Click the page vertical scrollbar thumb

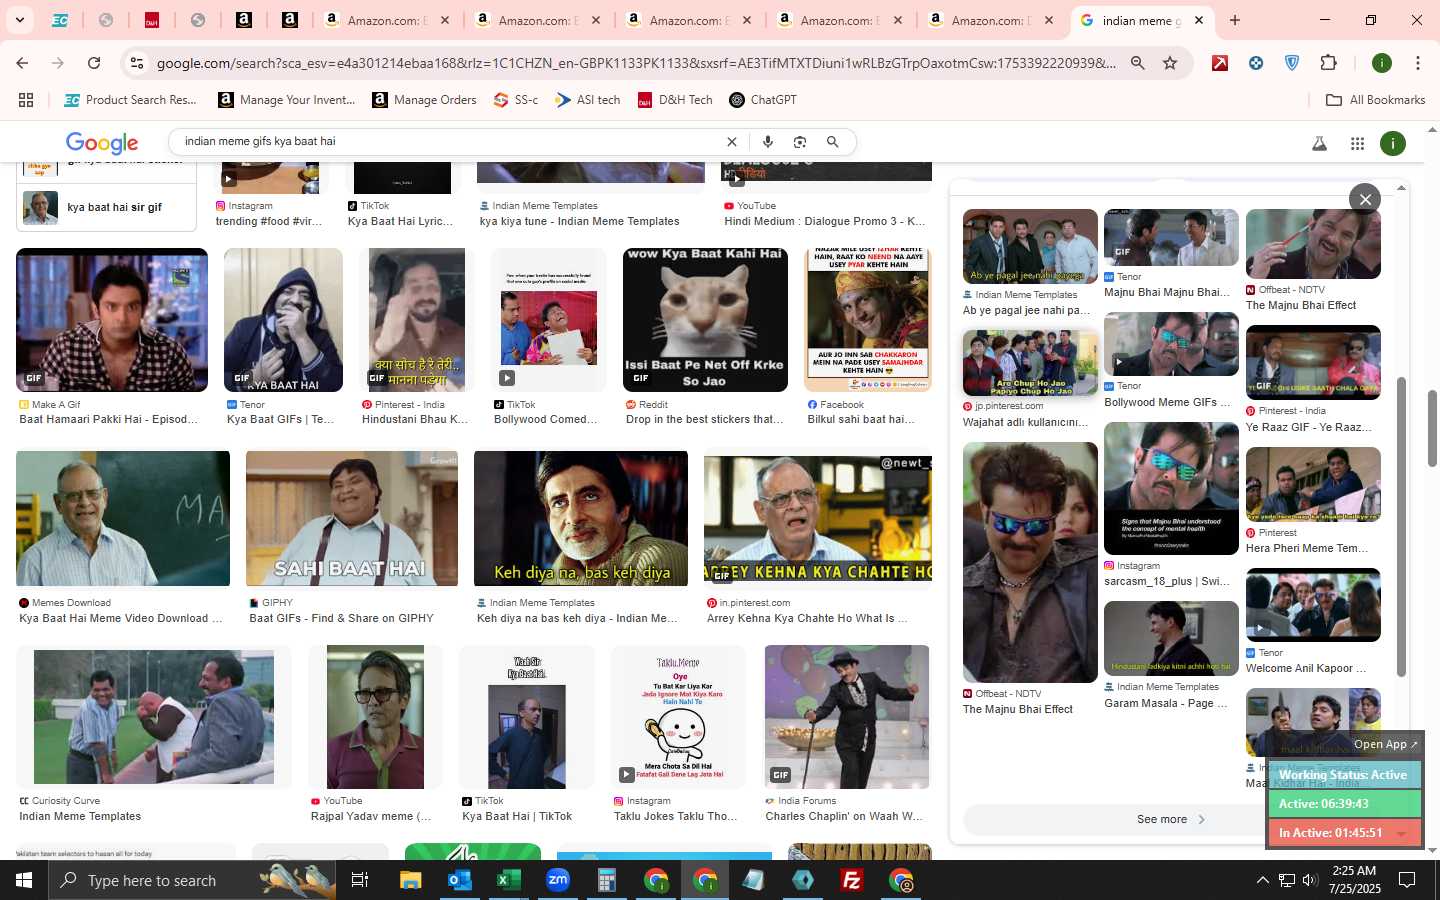[1432, 428]
